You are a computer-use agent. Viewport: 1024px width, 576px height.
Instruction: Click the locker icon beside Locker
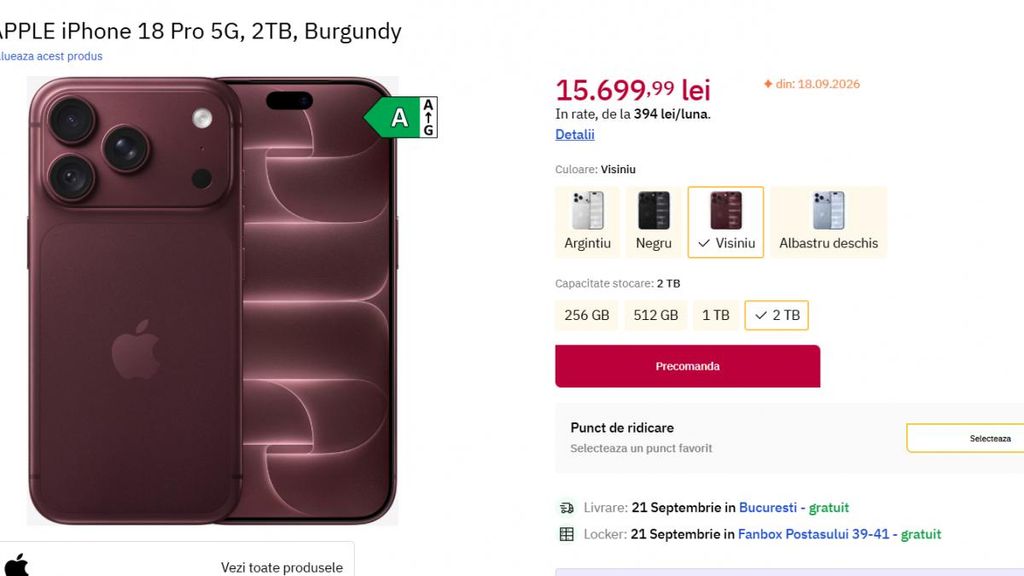[x=566, y=534]
